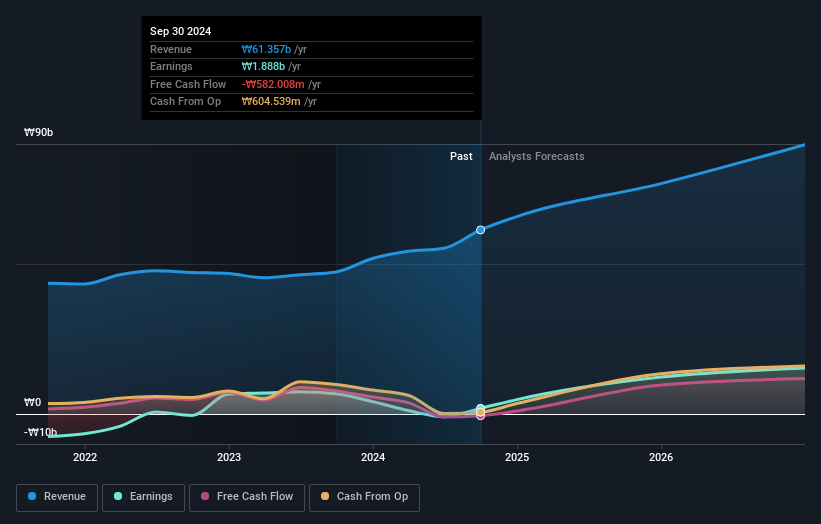Click the Sep 30 2024 tooltip date
The height and width of the screenshot is (524, 821).
181,31
